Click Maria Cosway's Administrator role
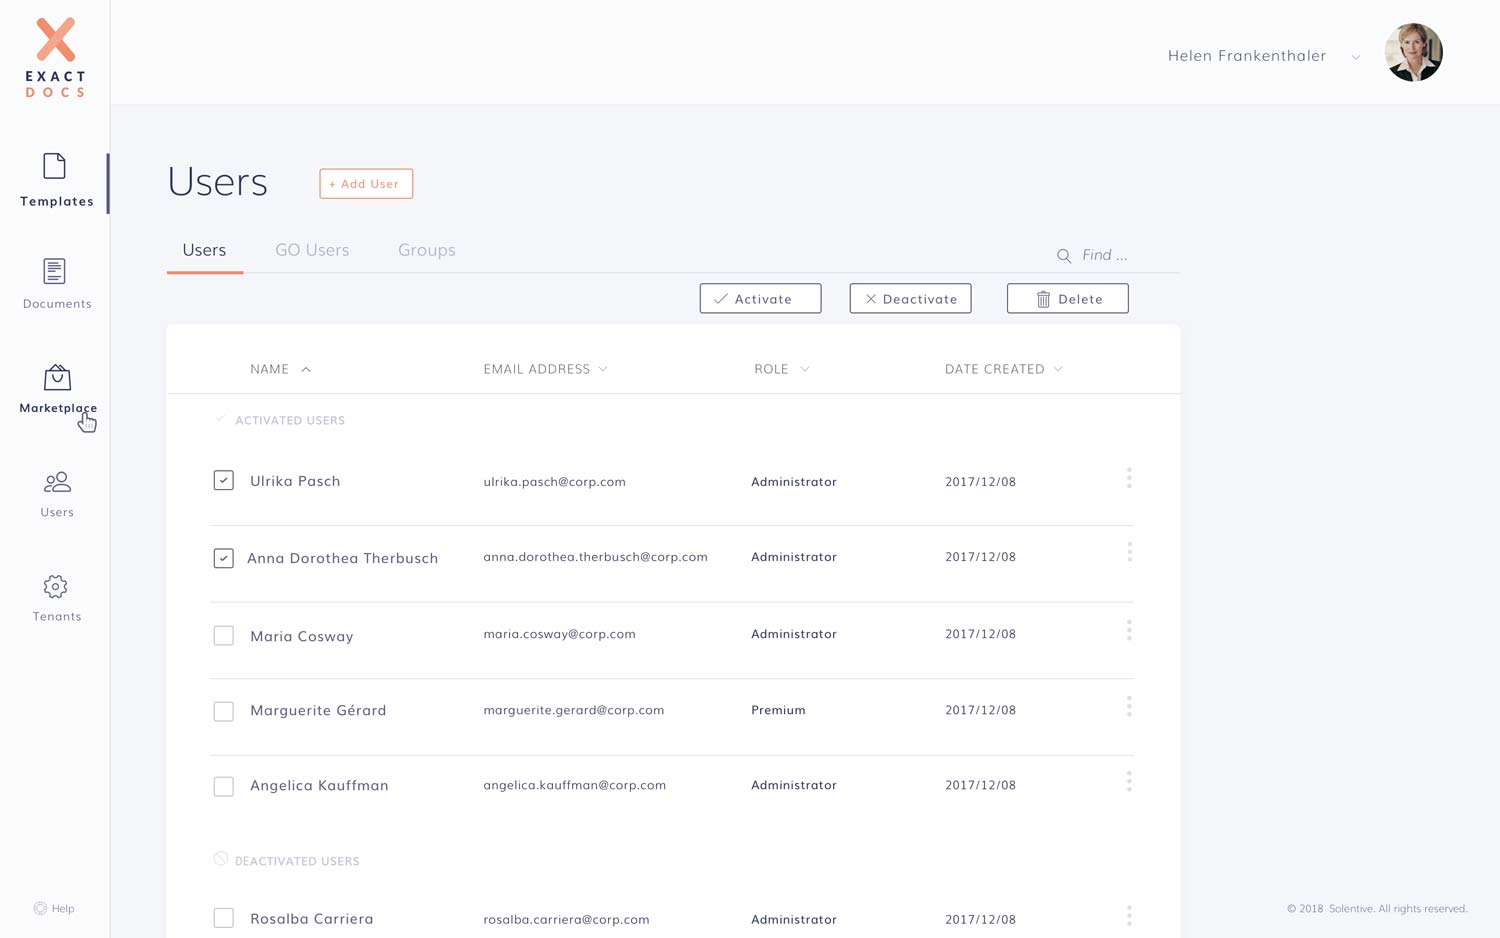 tap(794, 634)
